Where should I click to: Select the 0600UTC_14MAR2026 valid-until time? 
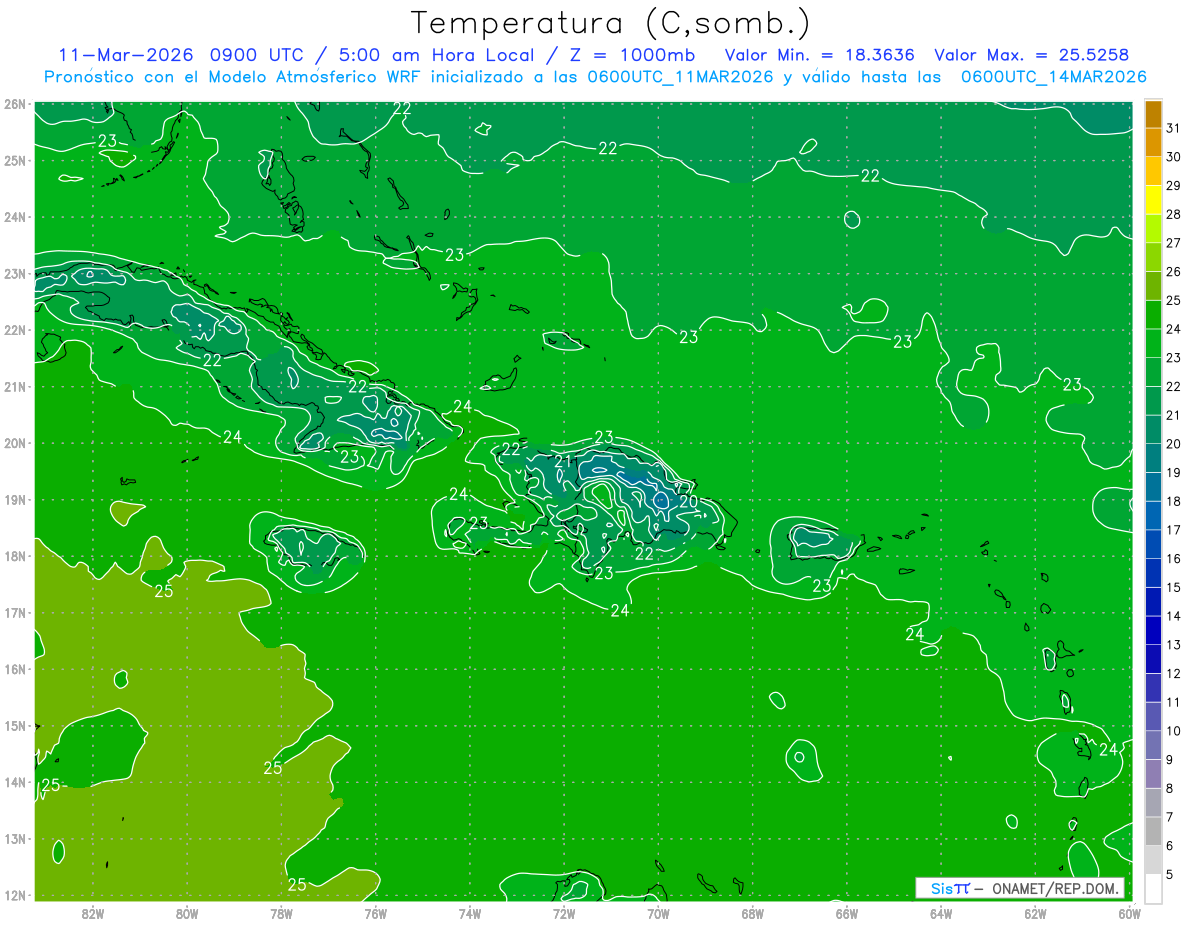pos(1053,77)
